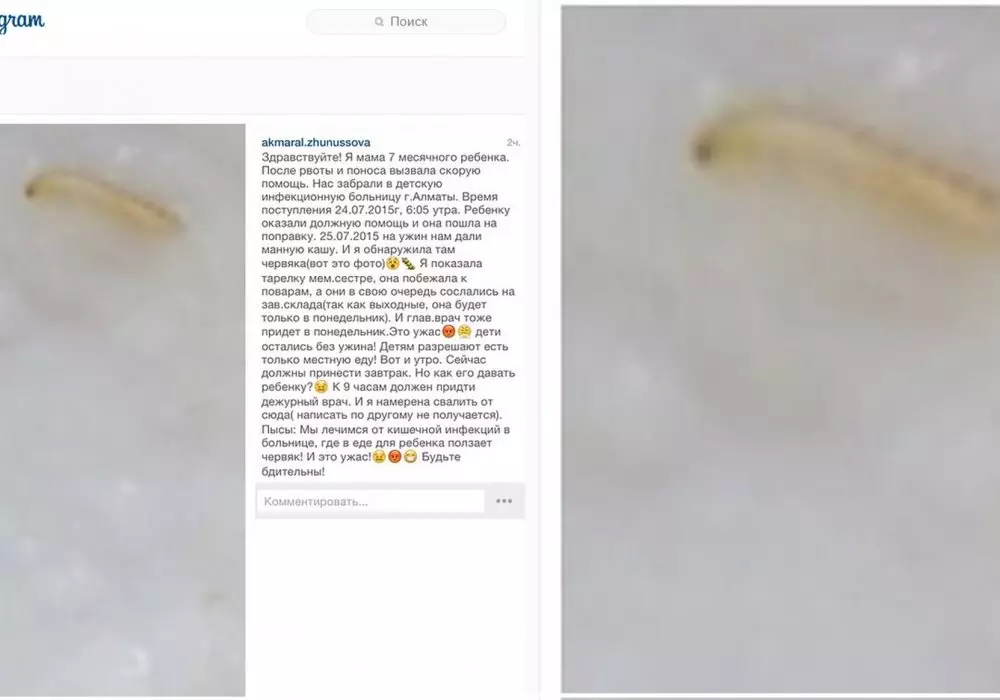Click the worm in the left post photo
This screenshot has height=700, width=1000.
103,201
